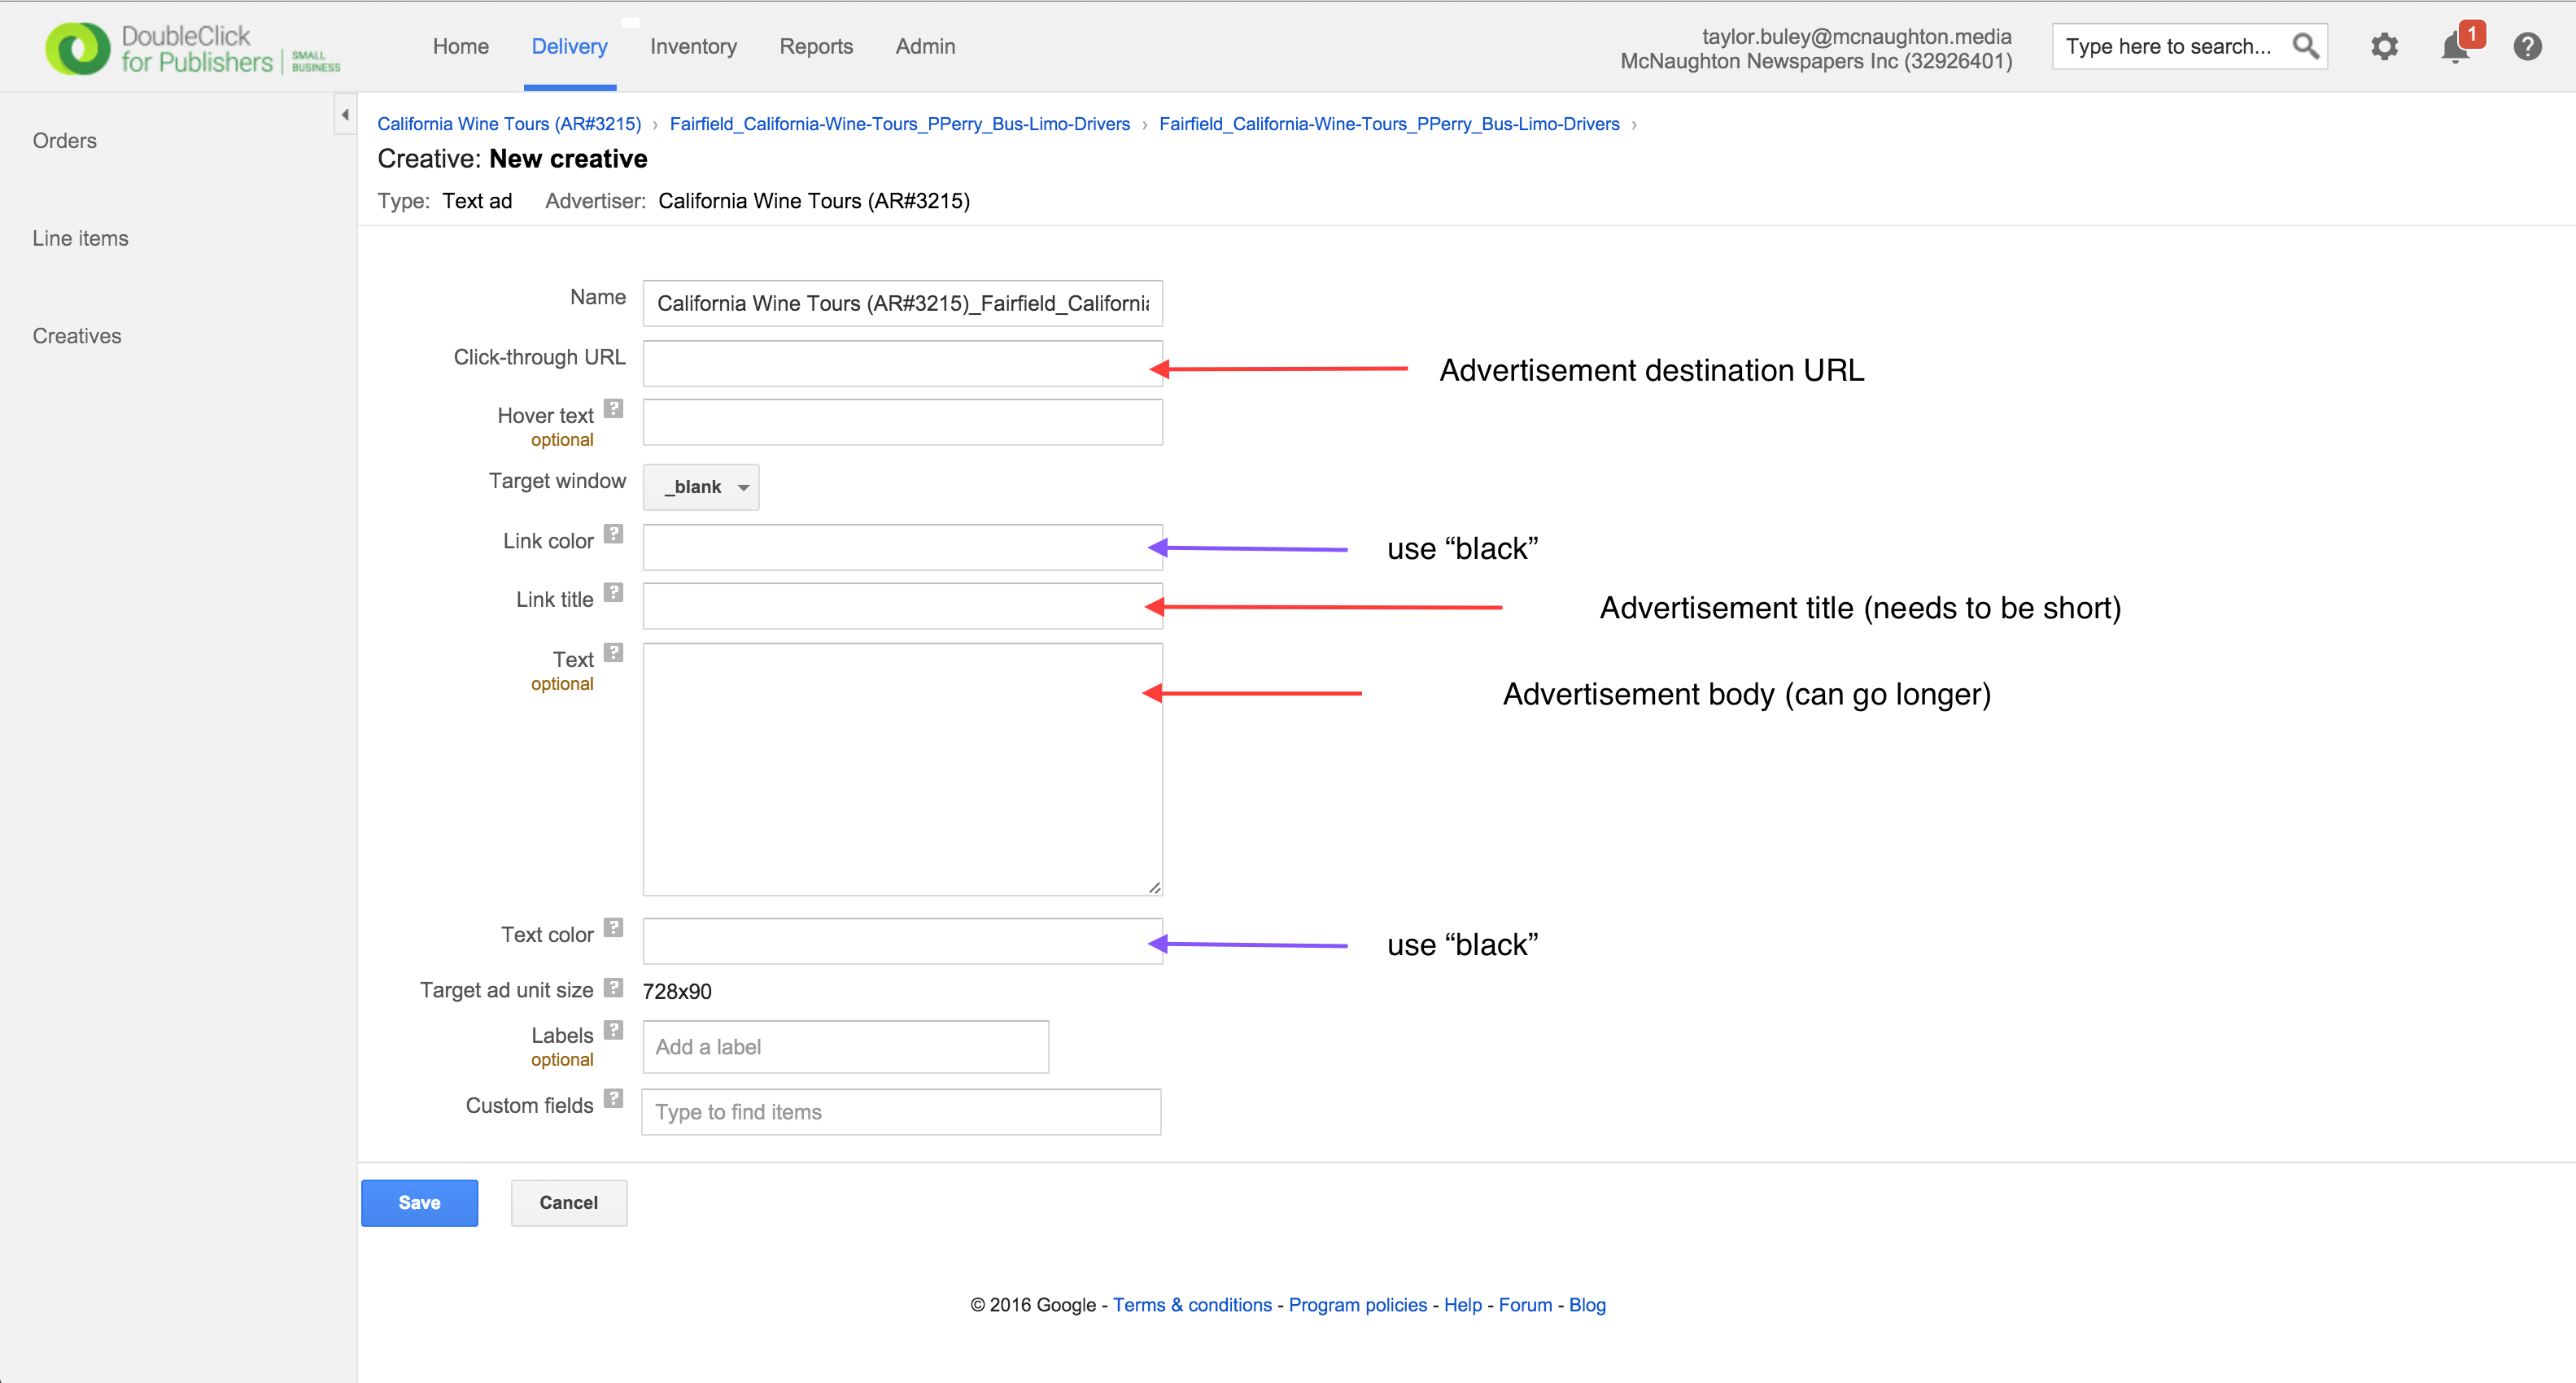Click the help question mark icon
2576x1383 pixels.
coord(2527,46)
